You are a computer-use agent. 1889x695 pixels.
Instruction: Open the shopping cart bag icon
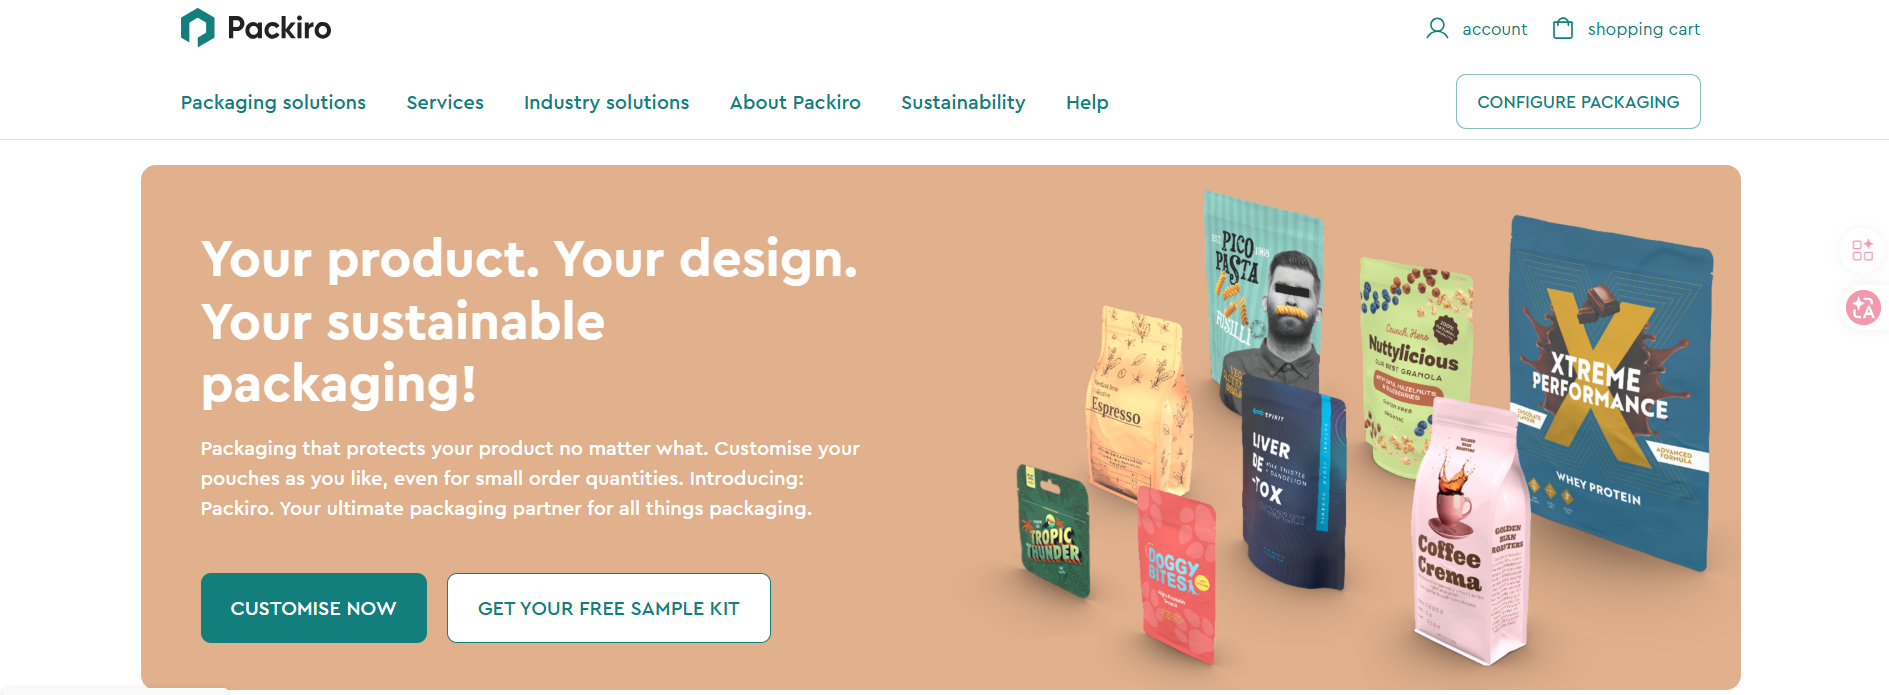(1562, 28)
